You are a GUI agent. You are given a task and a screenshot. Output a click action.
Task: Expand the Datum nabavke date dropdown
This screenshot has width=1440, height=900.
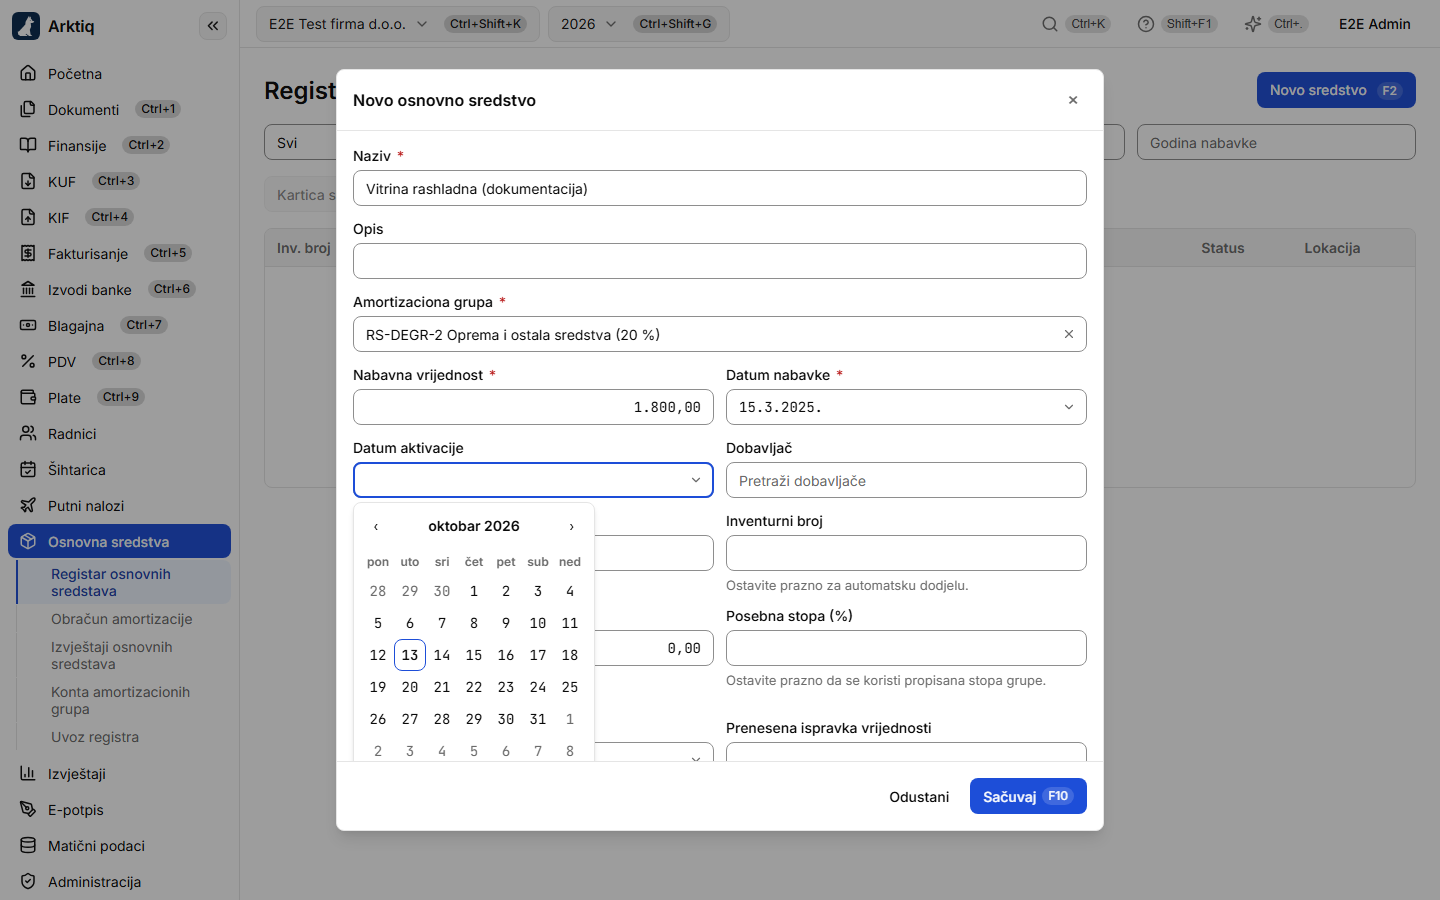tap(1069, 407)
